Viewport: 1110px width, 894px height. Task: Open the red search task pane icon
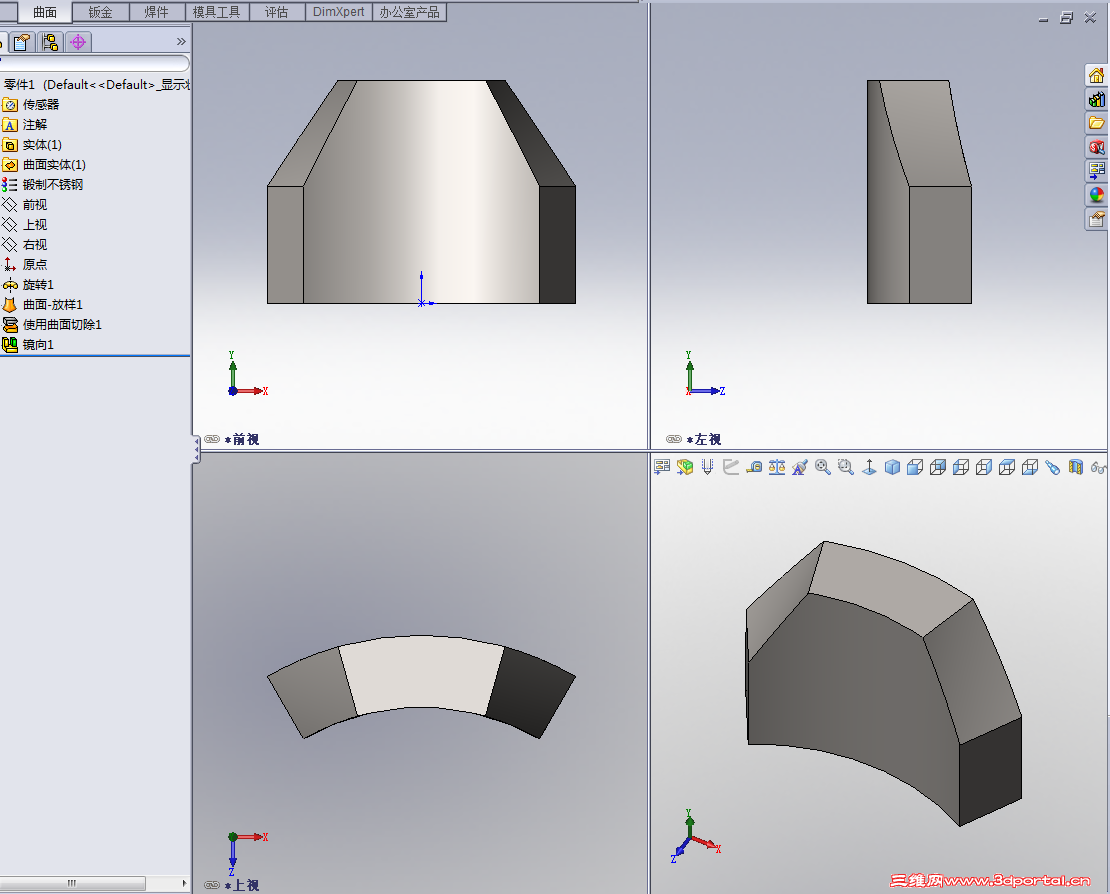[x=1097, y=147]
